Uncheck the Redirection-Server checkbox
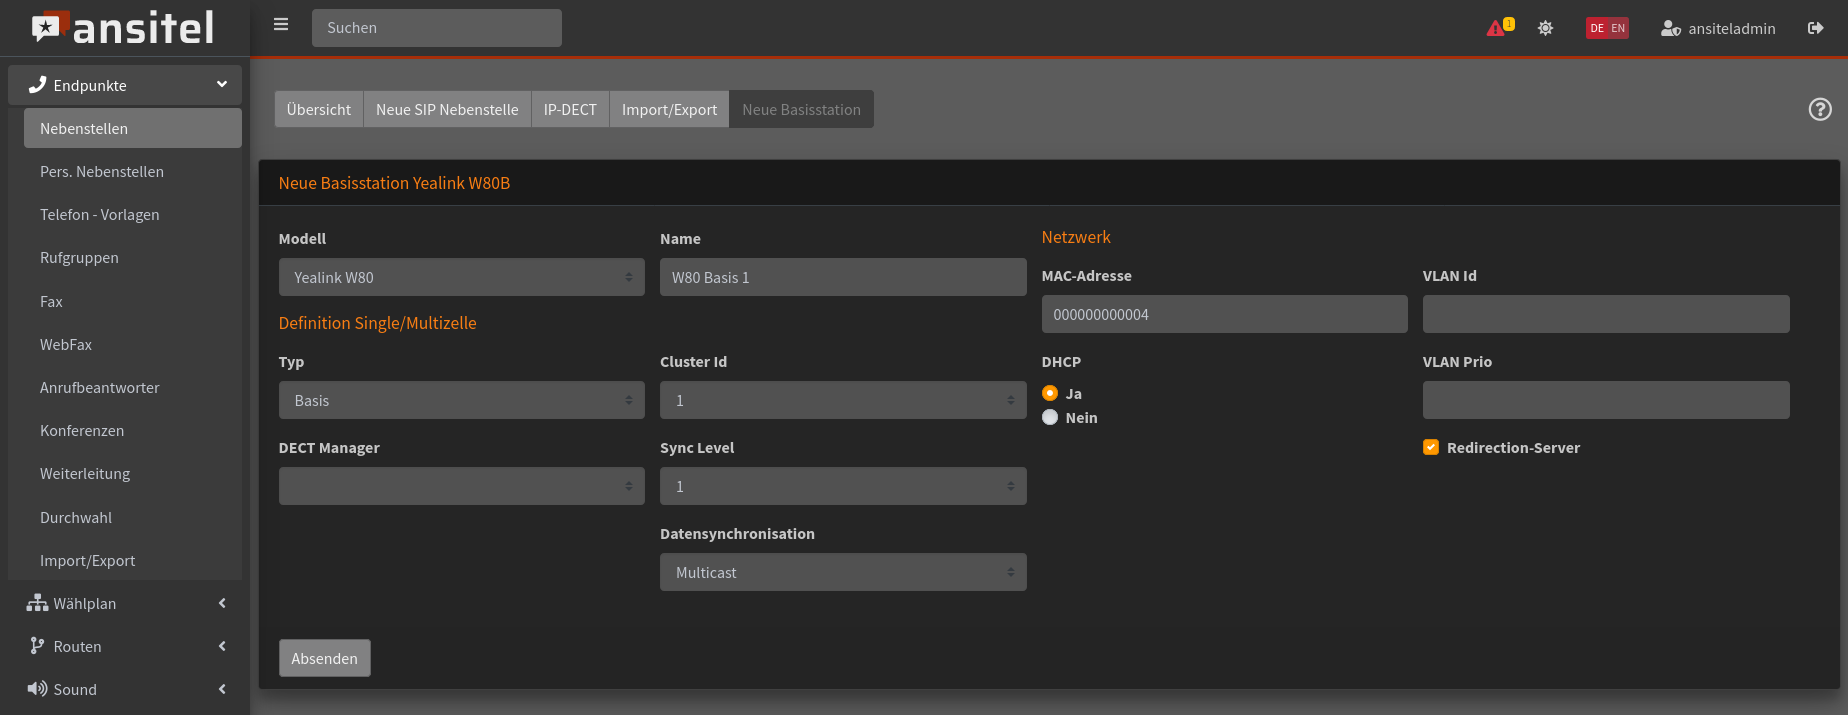Viewport: 1848px width, 715px height. [1431, 448]
